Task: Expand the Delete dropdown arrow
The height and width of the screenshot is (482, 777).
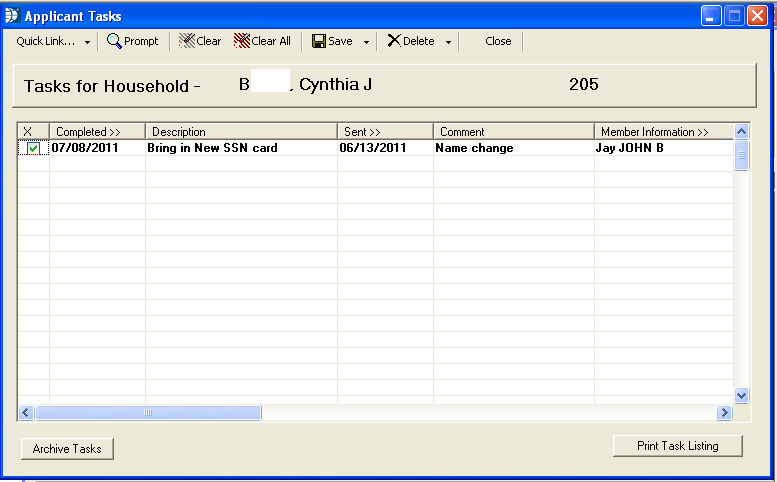Action: click(x=448, y=42)
